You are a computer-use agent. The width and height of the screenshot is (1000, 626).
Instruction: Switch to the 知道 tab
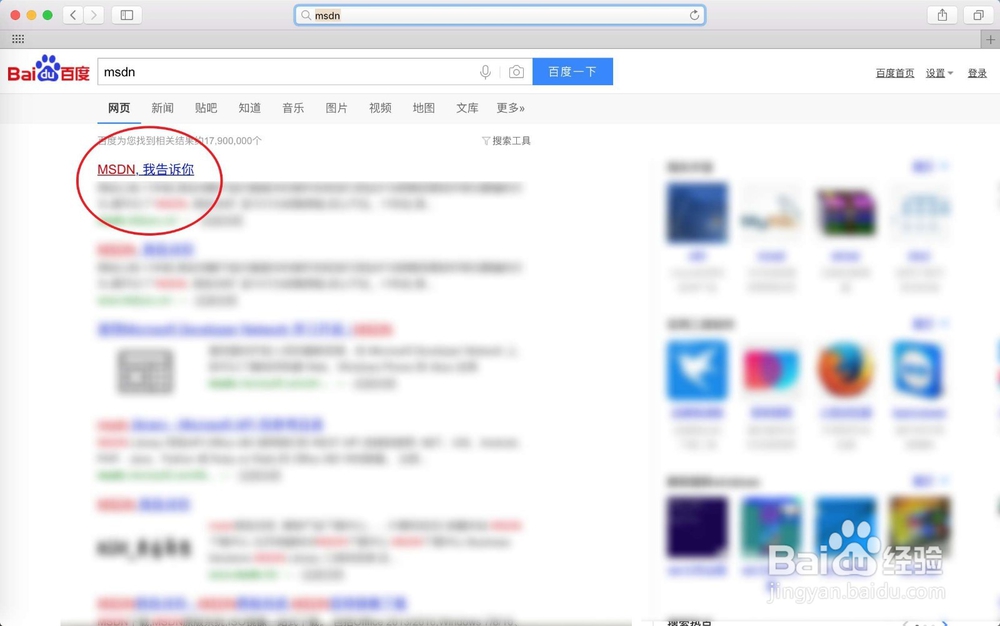[249, 108]
